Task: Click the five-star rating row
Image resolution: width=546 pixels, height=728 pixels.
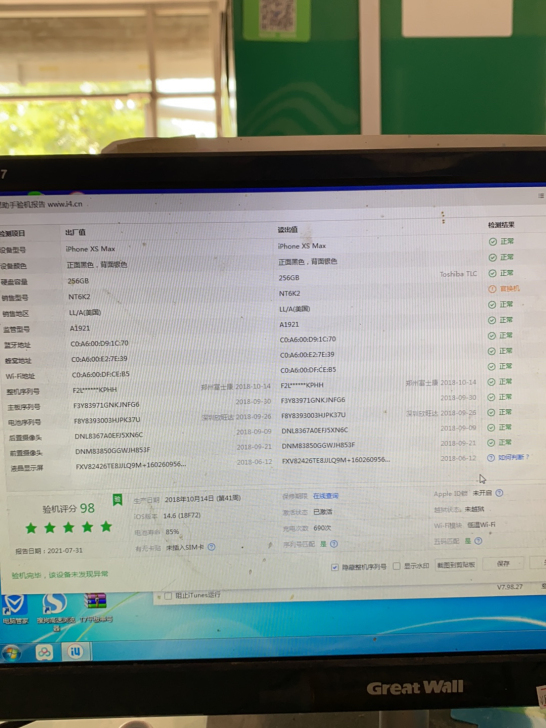Action: (x=69, y=527)
